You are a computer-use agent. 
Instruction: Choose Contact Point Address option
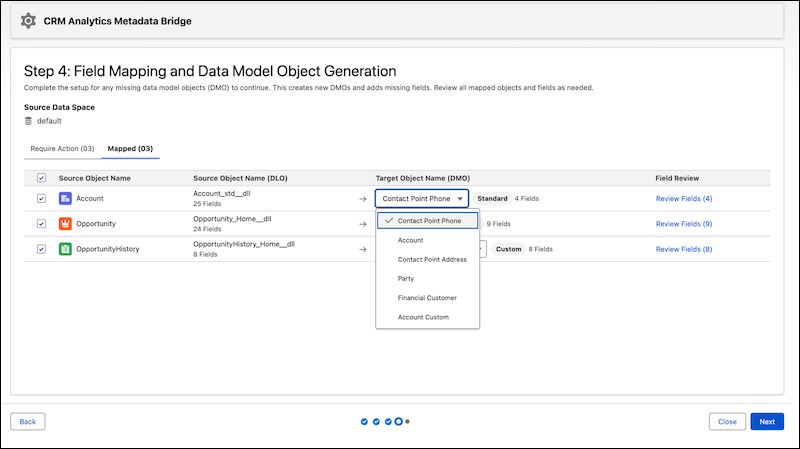[428, 260]
